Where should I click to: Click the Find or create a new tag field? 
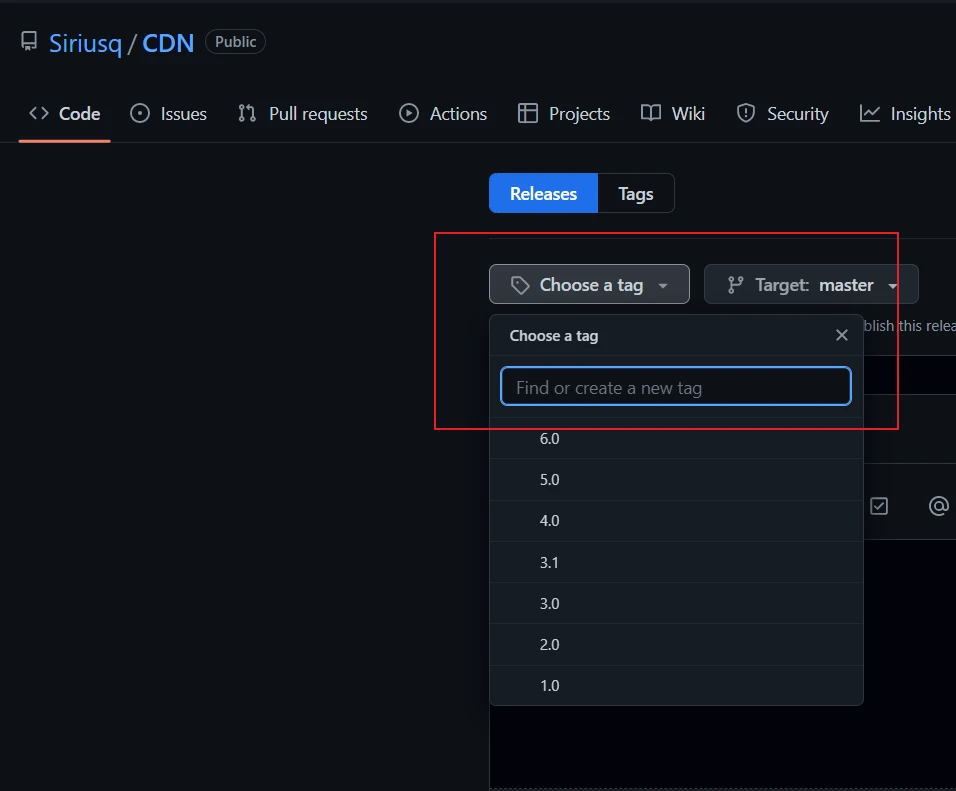(x=676, y=387)
